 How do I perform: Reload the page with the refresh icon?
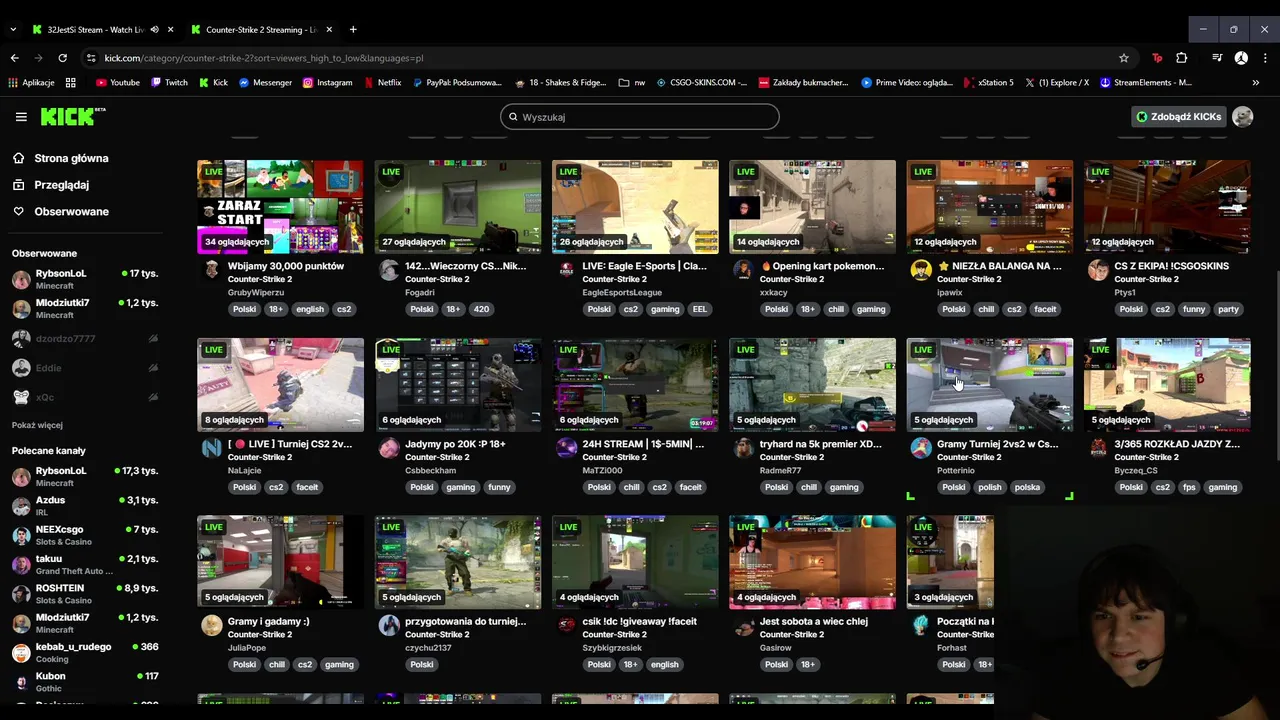[x=62, y=58]
